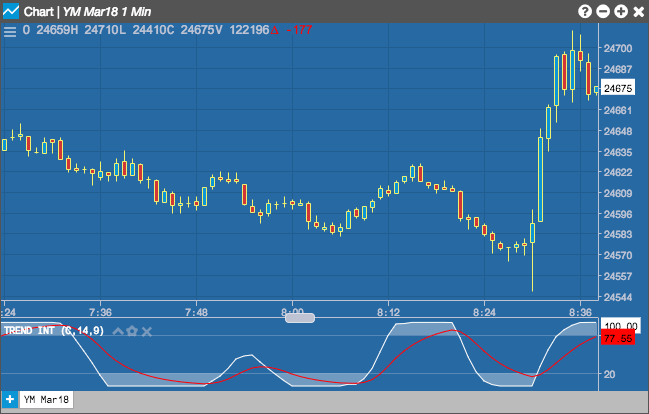
Task: Move the TREND INT study up with the caret icon
Action: tap(118, 331)
